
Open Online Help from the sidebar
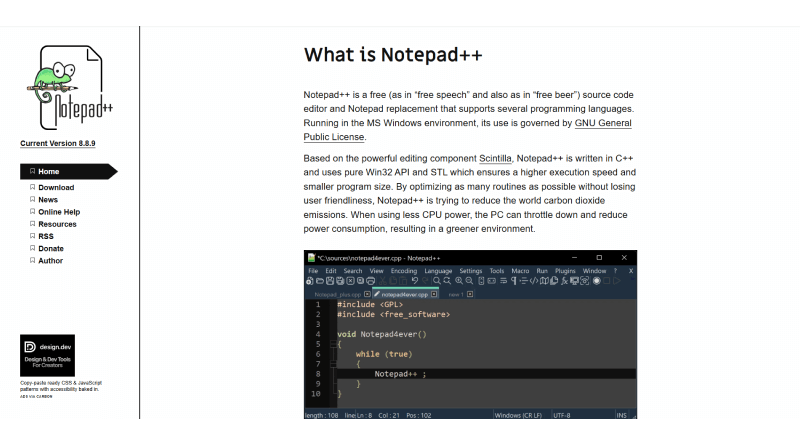tap(59, 212)
